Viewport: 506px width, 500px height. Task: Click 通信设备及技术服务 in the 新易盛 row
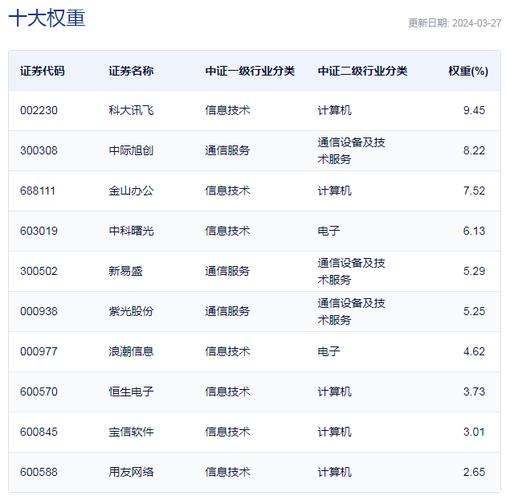pyautogui.click(x=351, y=271)
